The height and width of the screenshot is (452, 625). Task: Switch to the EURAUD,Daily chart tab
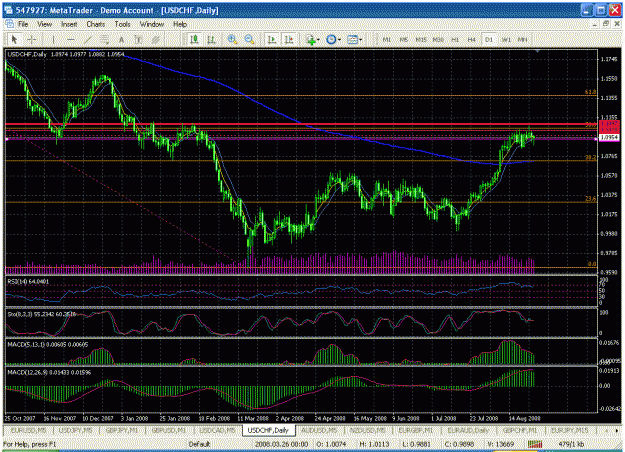pyautogui.click(x=468, y=430)
